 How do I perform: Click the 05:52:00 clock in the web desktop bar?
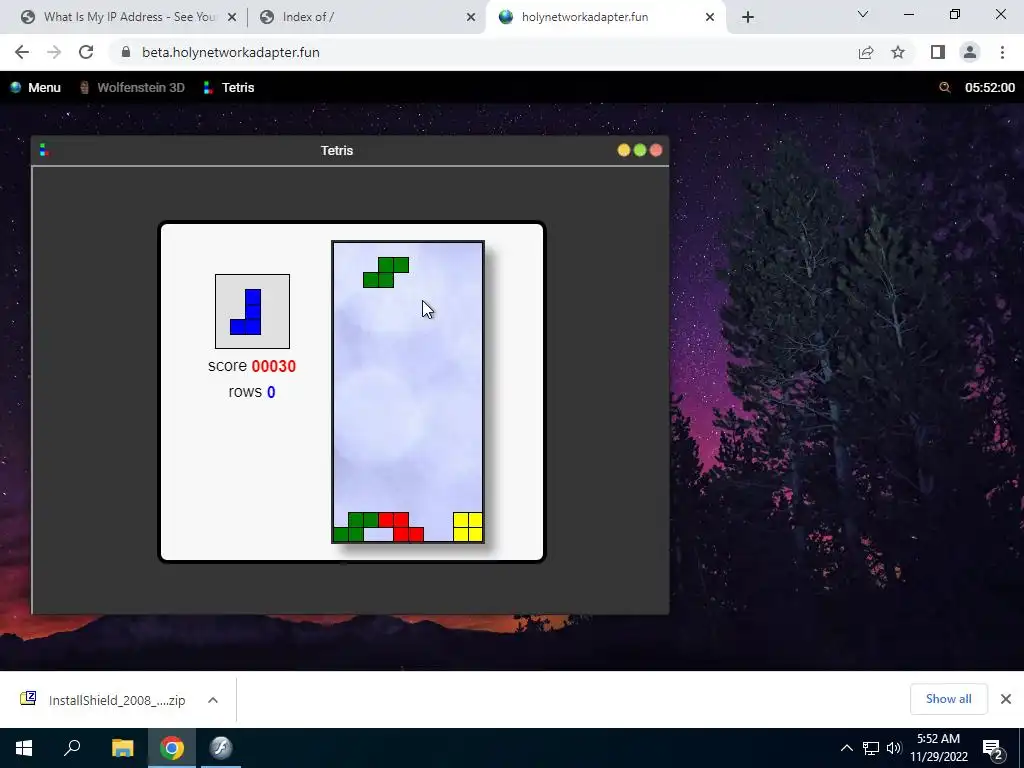[990, 88]
